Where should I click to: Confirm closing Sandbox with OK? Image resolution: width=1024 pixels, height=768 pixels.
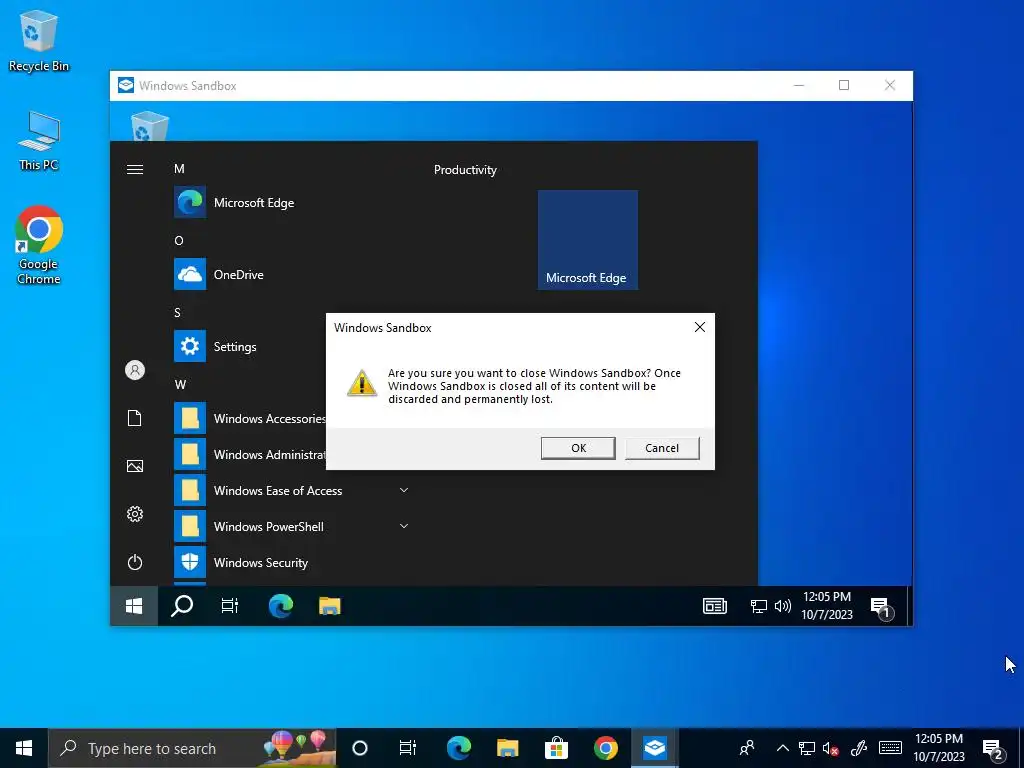(x=578, y=448)
